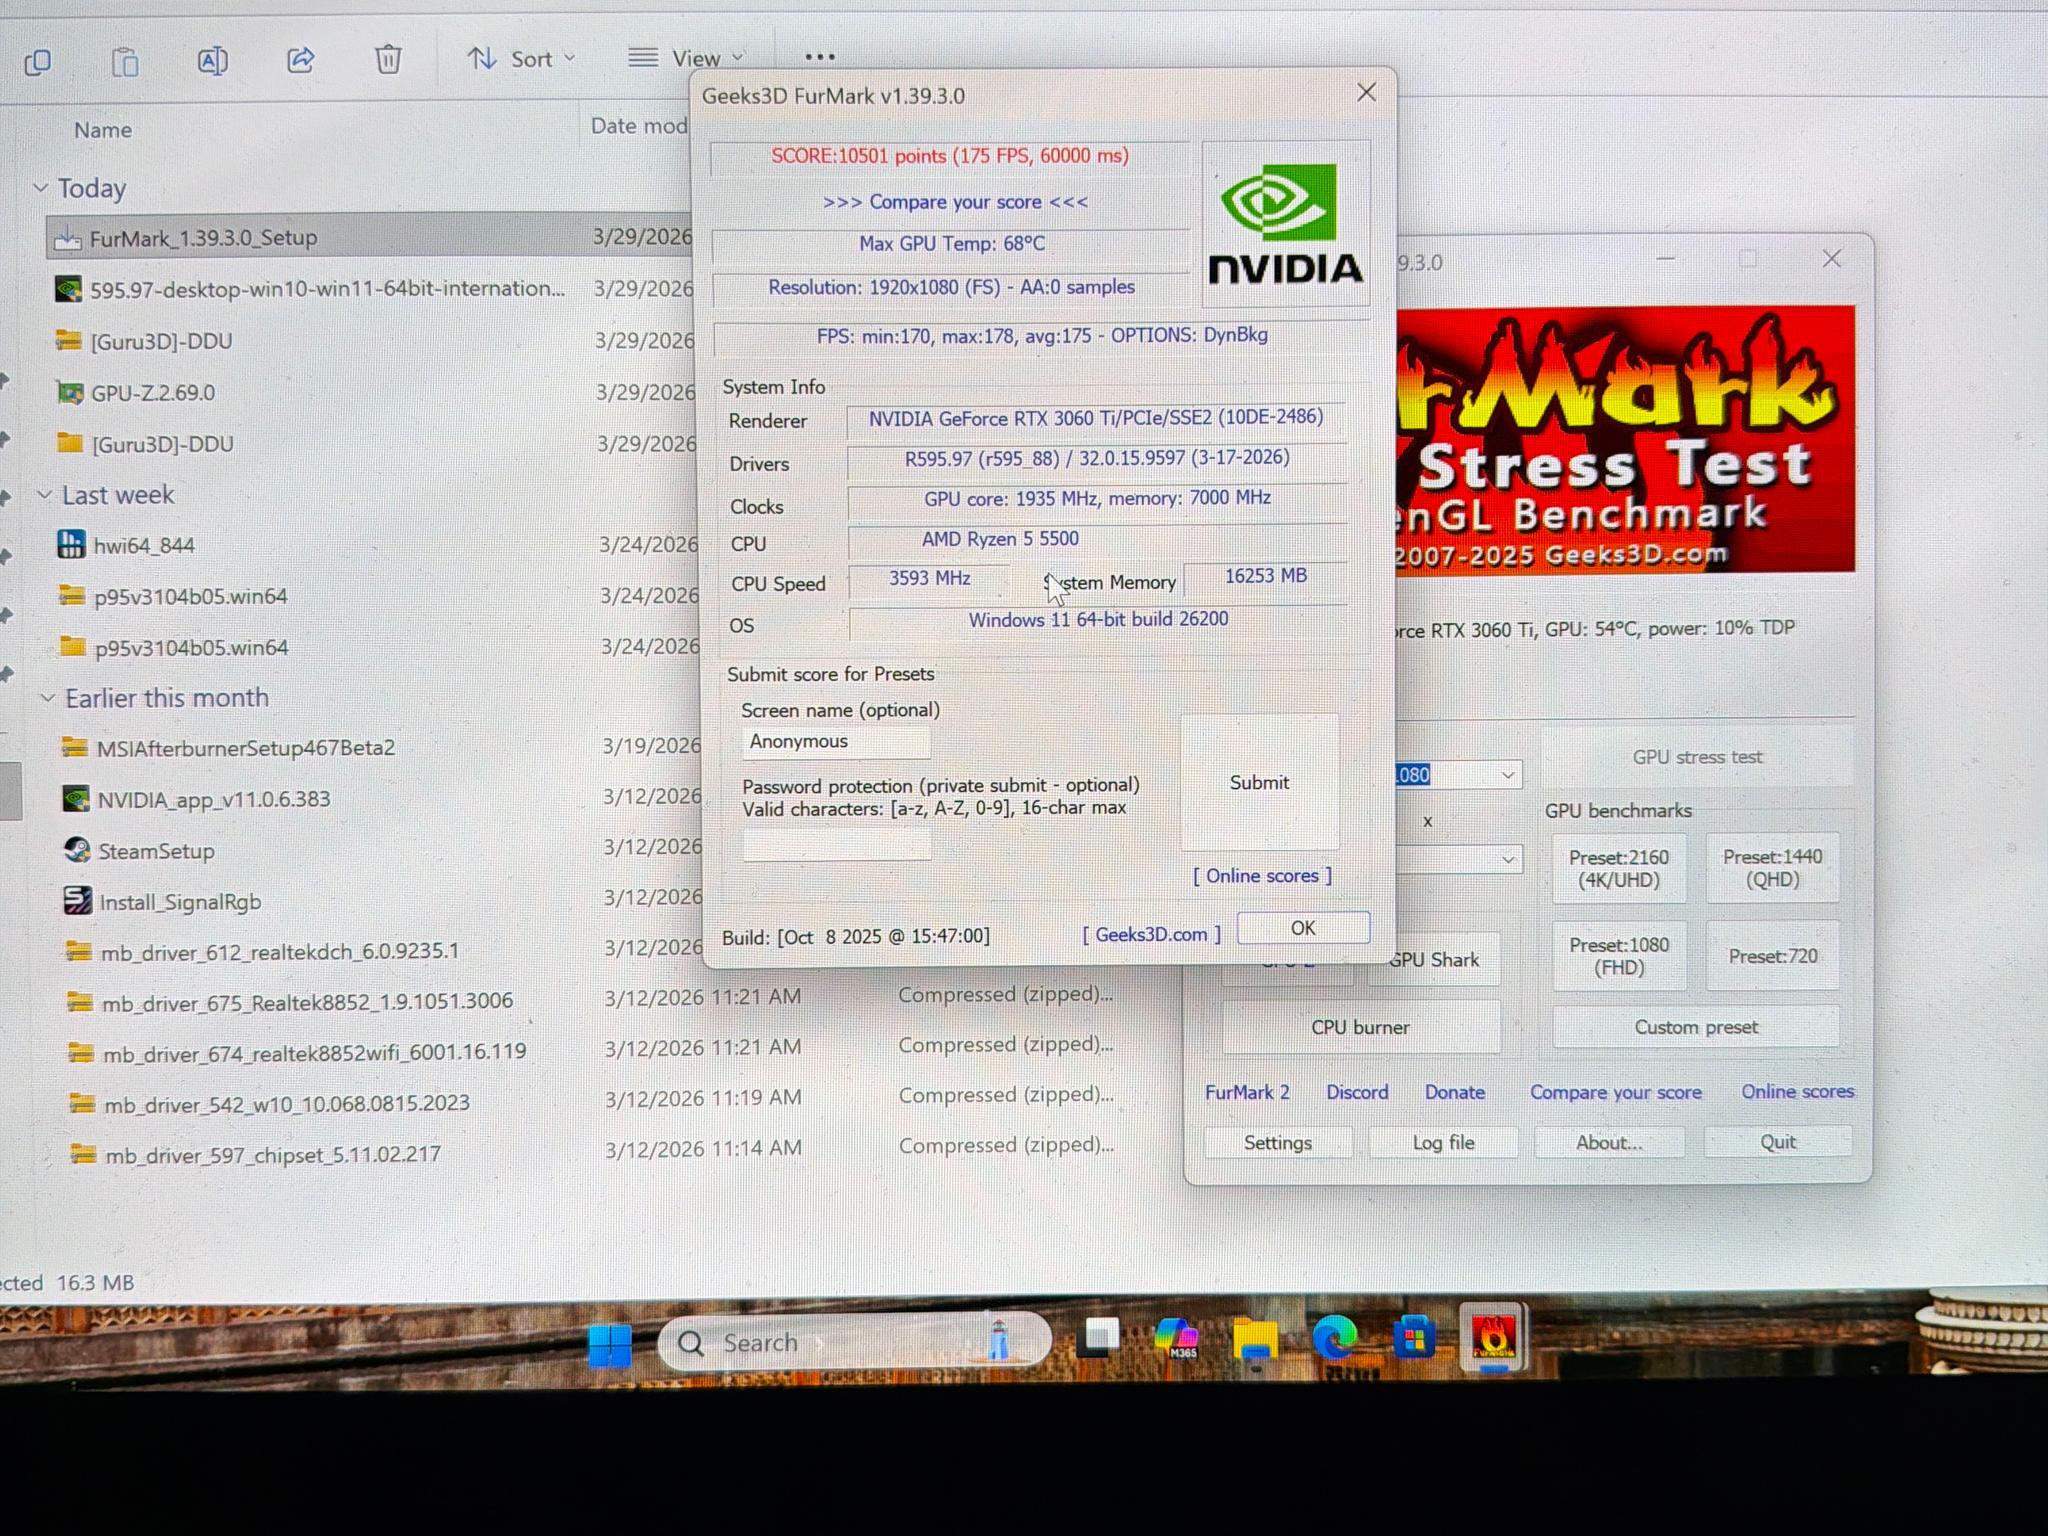Select mb_driver_597_chipset_5.11.02.217 file name

[x=273, y=1154]
